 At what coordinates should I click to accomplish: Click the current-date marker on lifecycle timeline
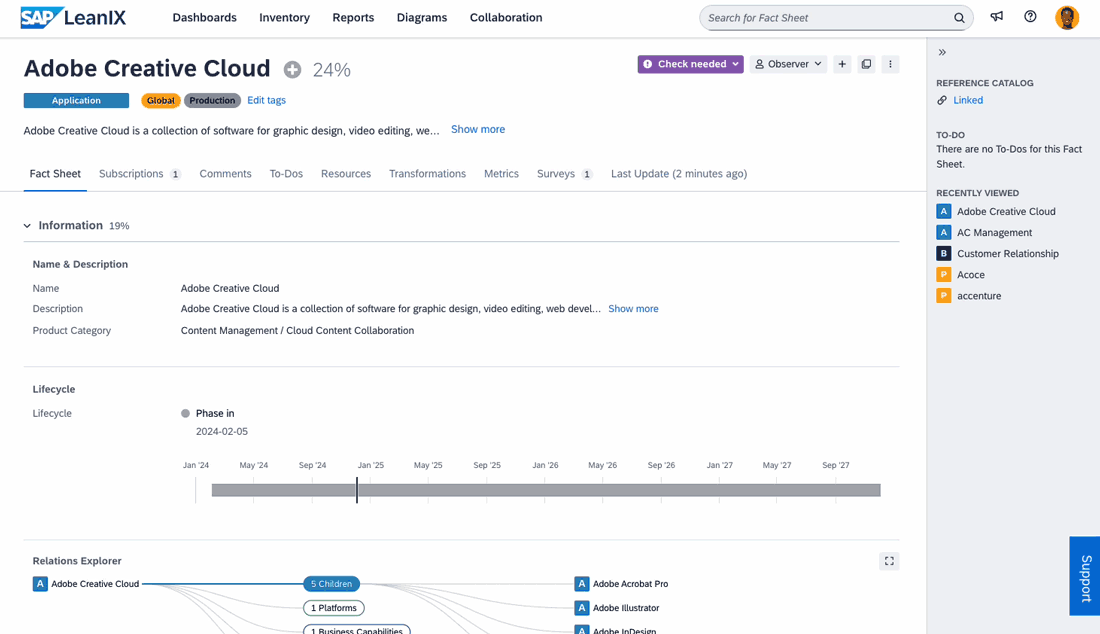pos(356,490)
